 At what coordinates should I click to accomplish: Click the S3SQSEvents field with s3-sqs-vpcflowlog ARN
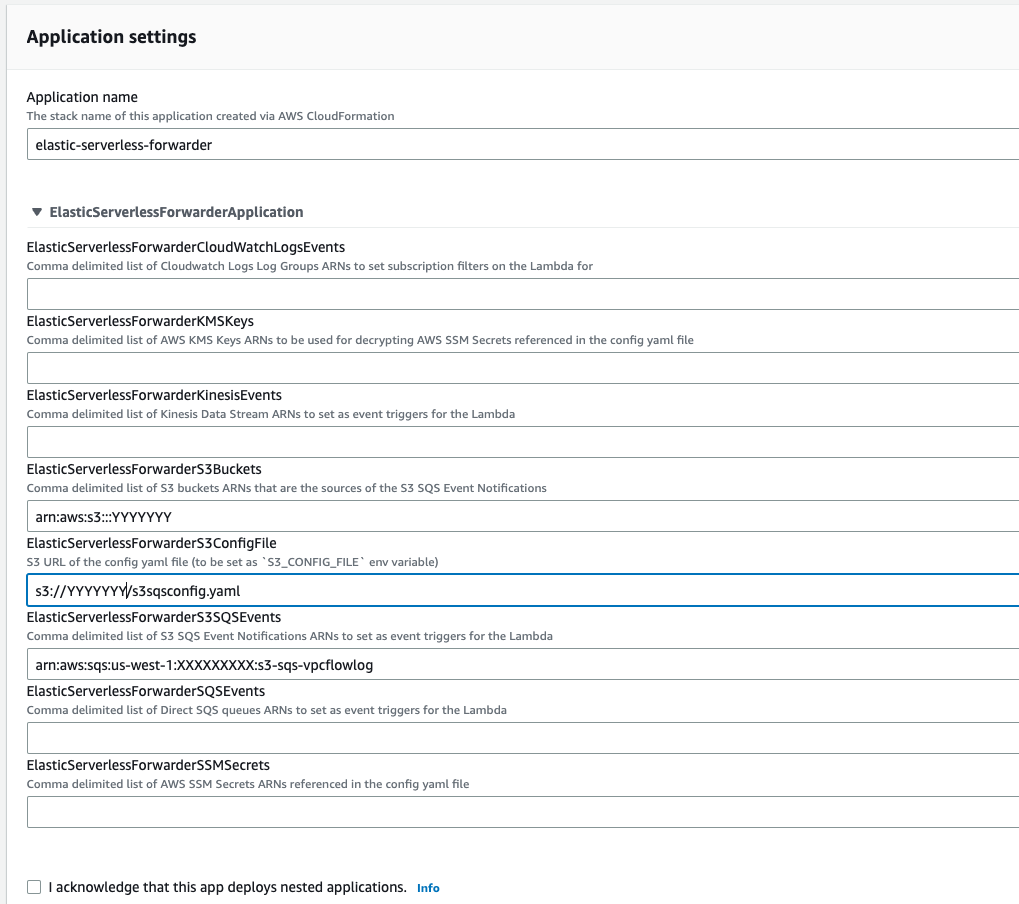(520, 664)
